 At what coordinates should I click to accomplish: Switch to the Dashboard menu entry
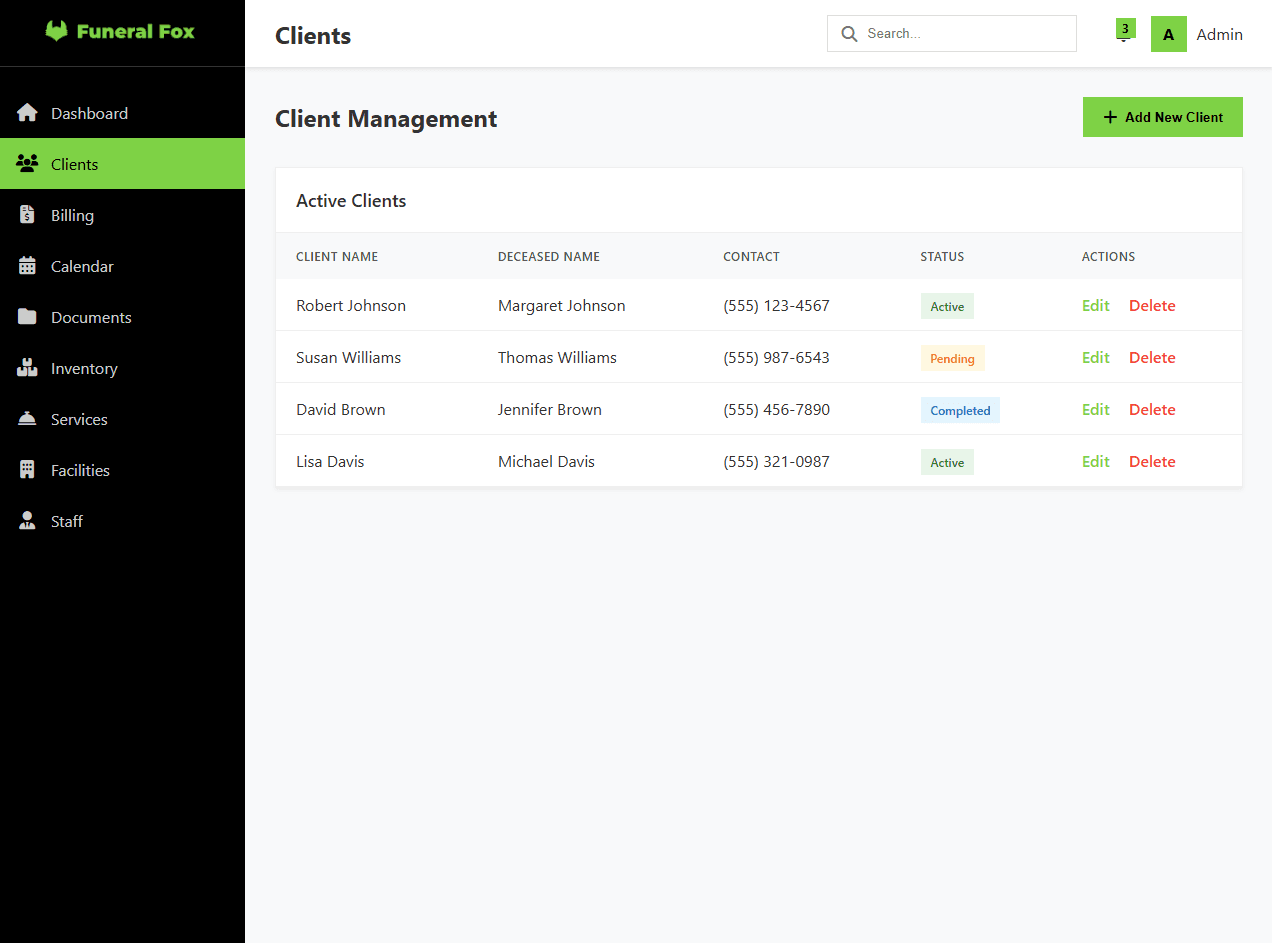point(88,112)
